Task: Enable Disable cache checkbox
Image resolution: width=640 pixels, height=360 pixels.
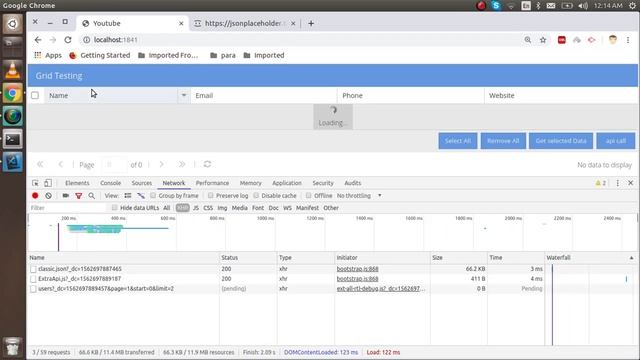Action: (x=256, y=196)
